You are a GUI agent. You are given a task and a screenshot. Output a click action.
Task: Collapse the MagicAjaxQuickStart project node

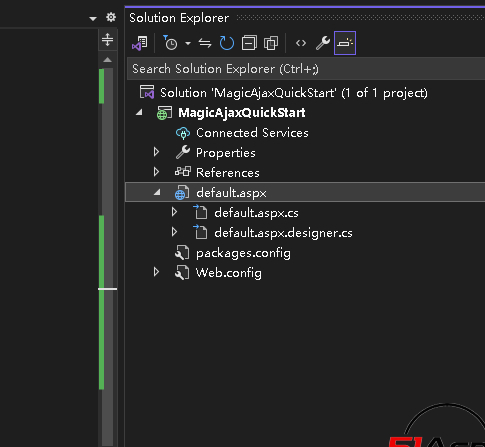(x=140, y=112)
